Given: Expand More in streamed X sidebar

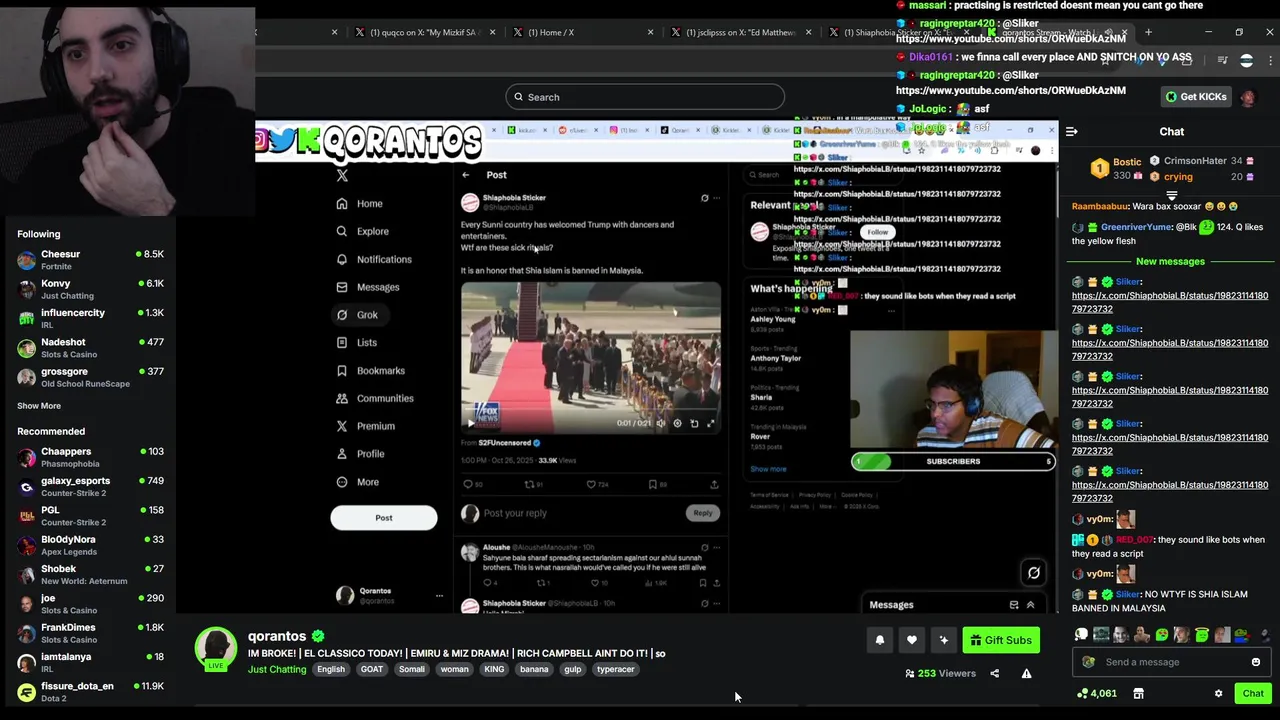Looking at the screenshot, I should [x=358, y=482].
